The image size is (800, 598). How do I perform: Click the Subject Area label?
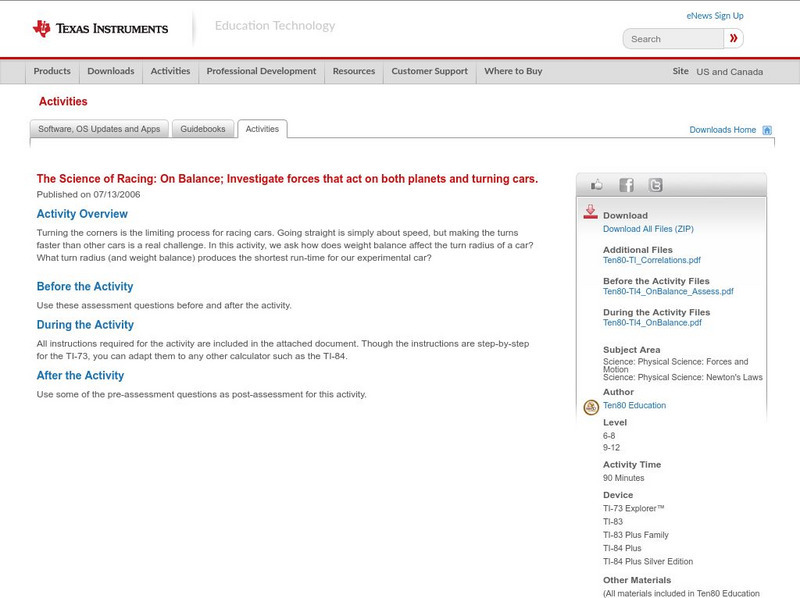pos(632,350)
